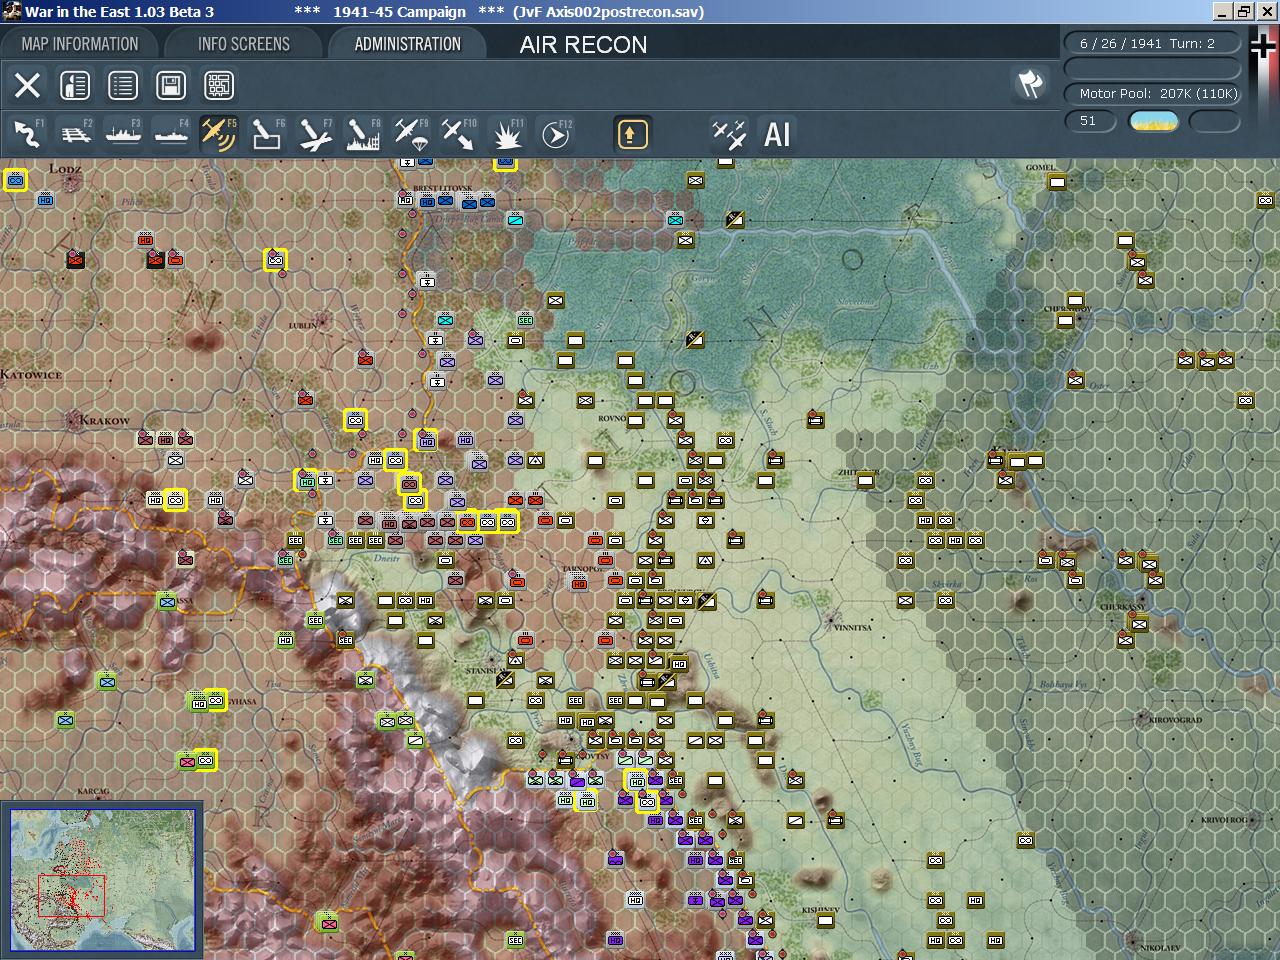
Task: Select F6 bomb unit mode
Action: coord(267,134)
